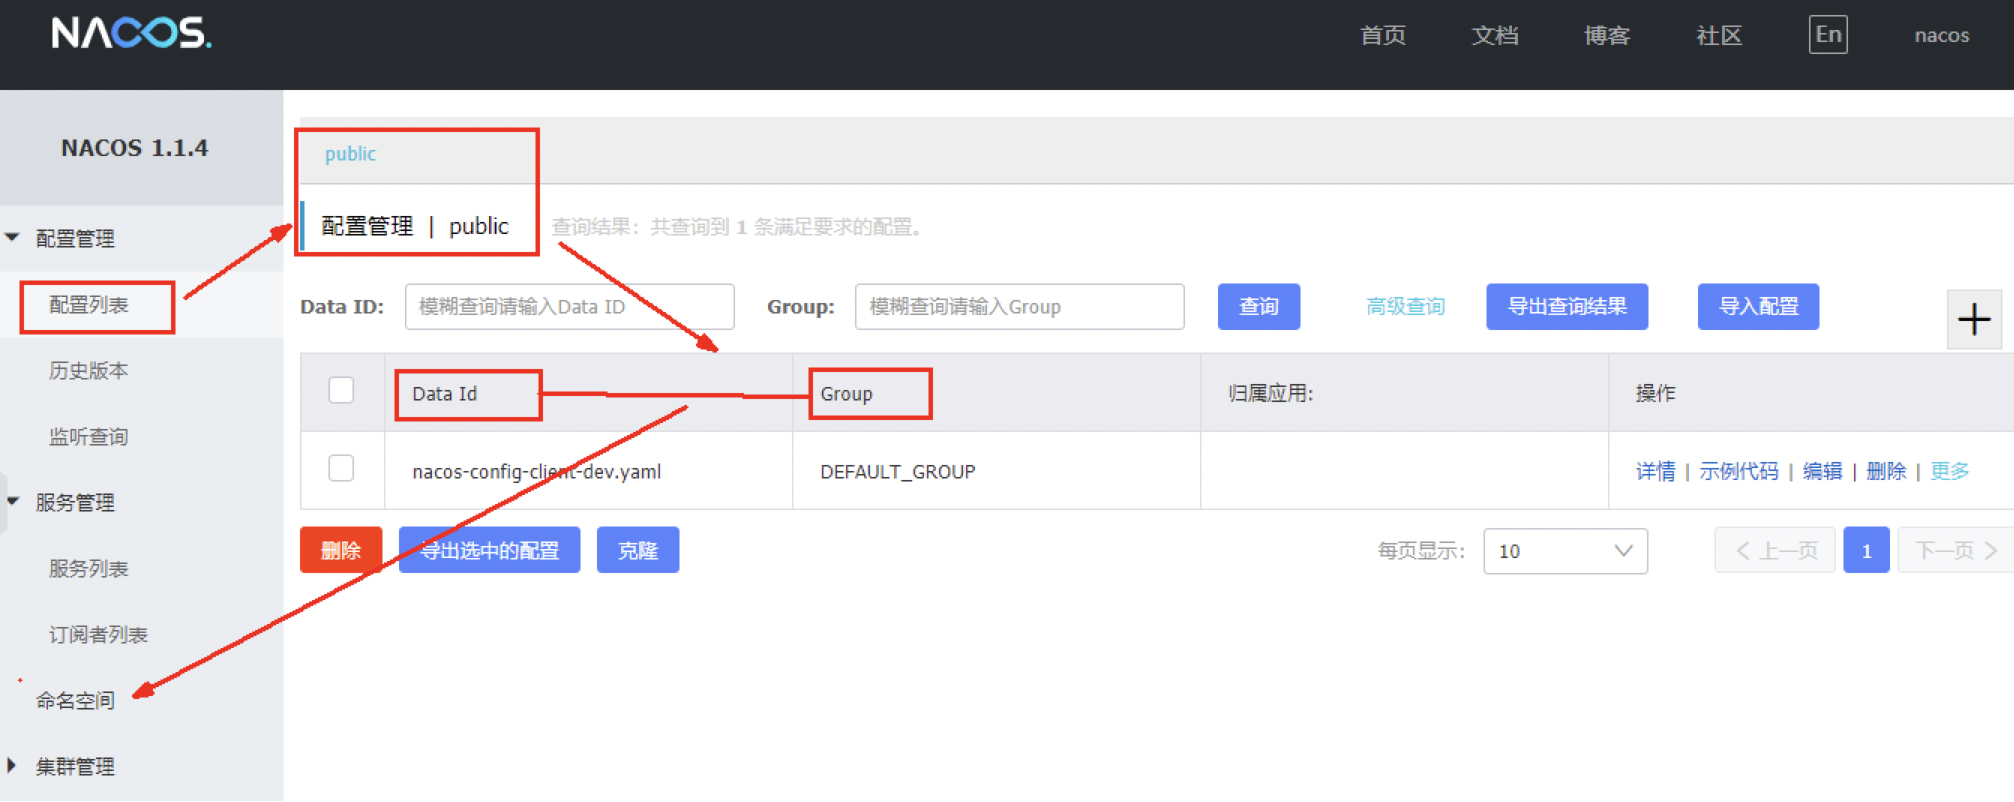The height and width of the screenshot is (802, 2014).
Task: Click the 查询 search button
Action: (x=1258, y=307)
